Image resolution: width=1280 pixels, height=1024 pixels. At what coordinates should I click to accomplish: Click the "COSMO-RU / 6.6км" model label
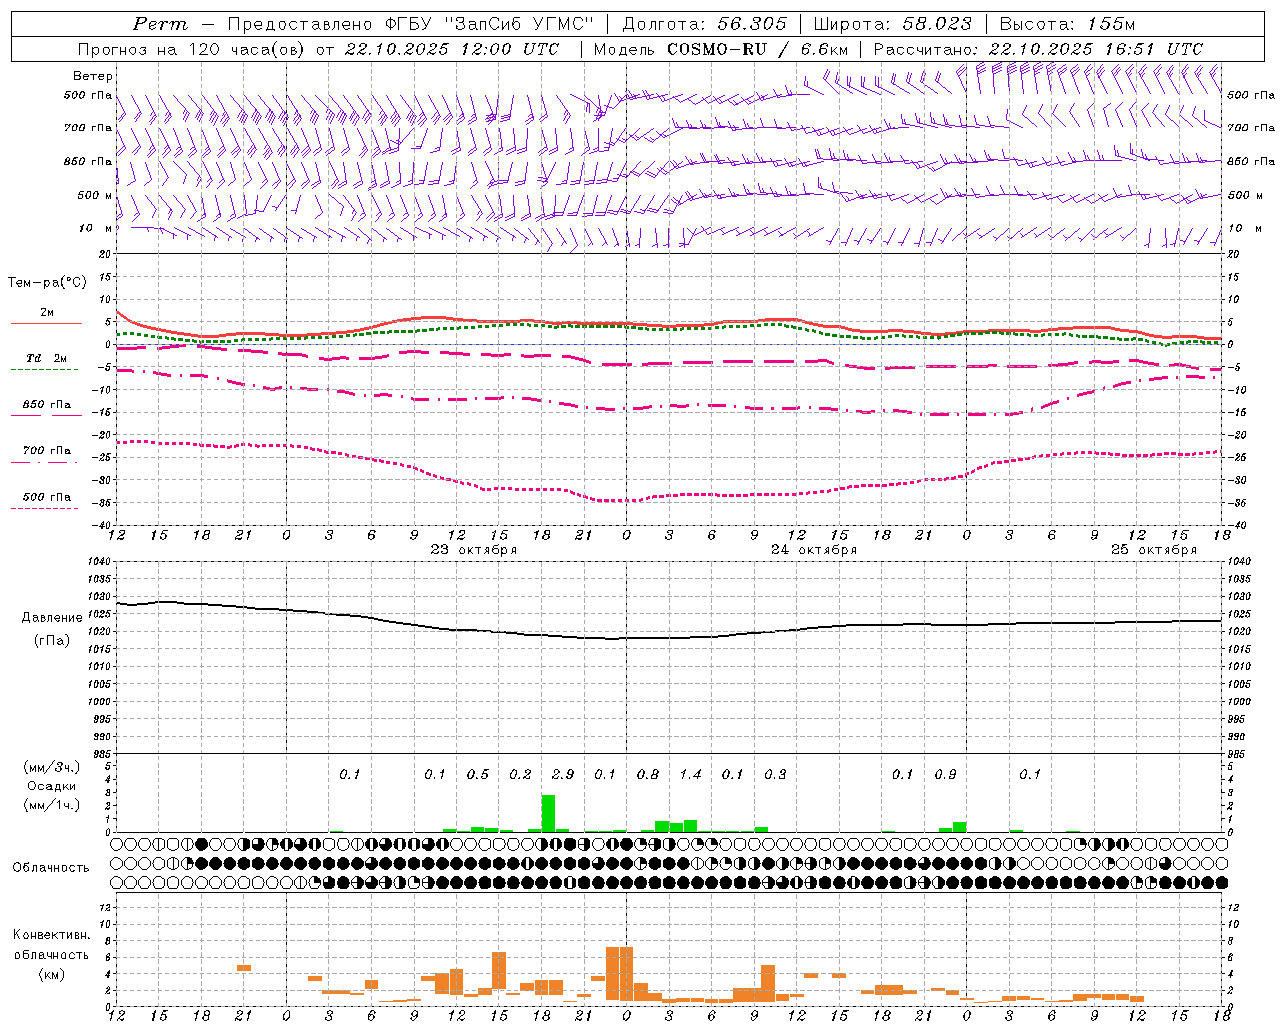click(757, 49)
